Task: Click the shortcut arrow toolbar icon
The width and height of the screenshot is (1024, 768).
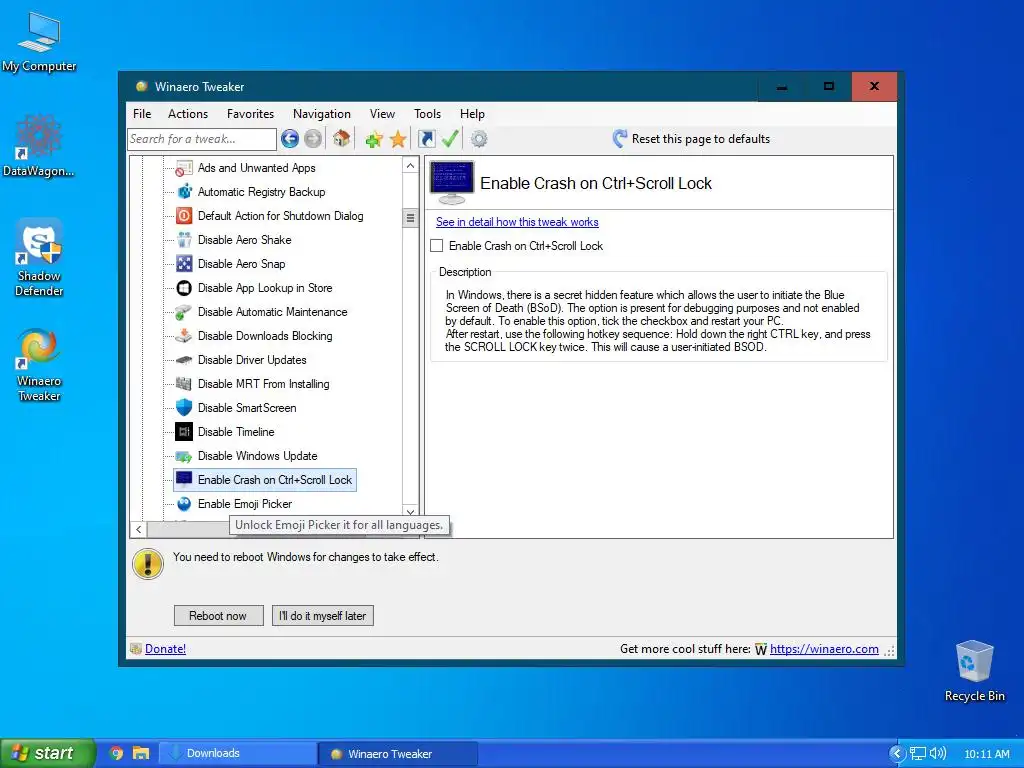Action: point(426,138)
